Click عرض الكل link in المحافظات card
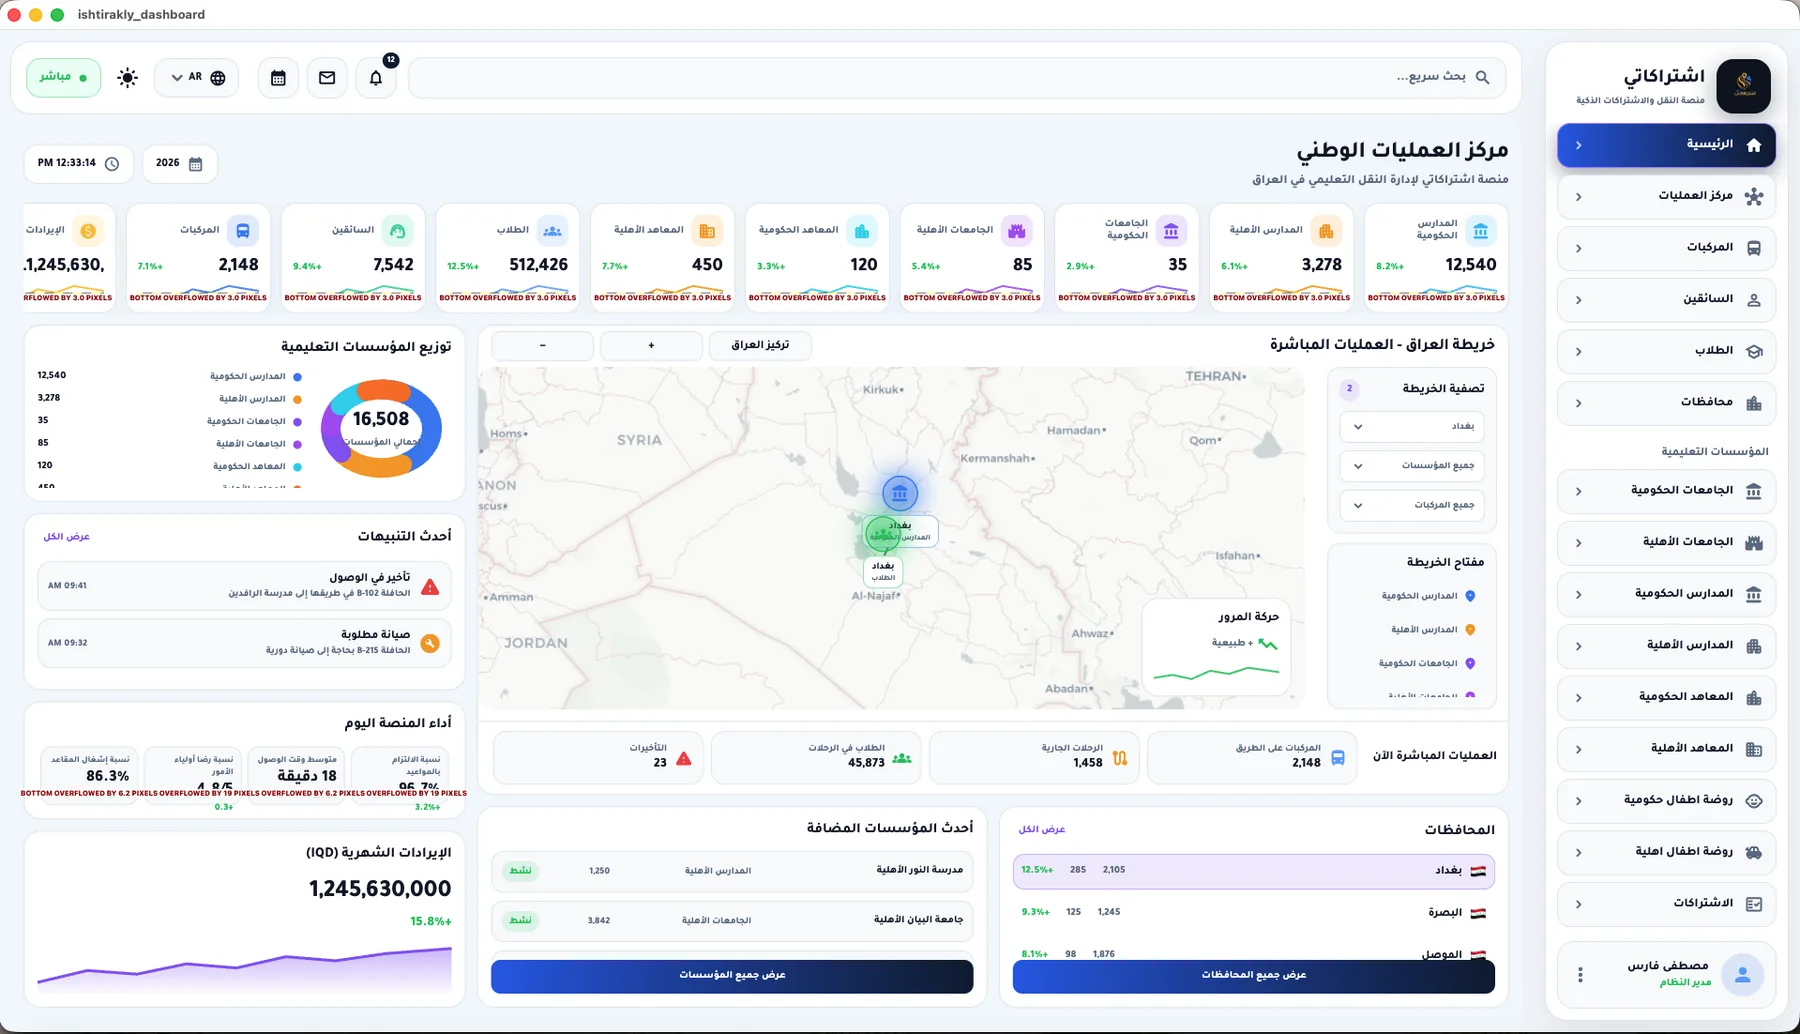This screenshot has height=1034, width=1800. [x=1042, y=829]
